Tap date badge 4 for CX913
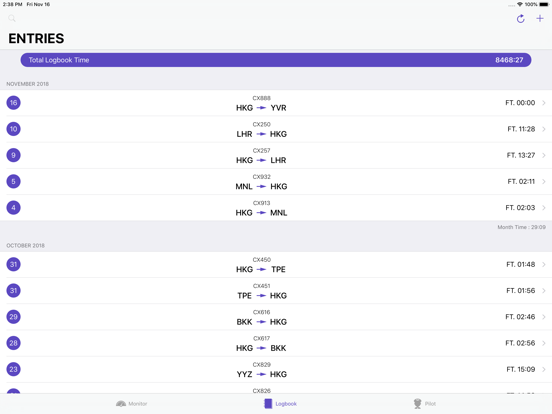 click(13, 208)
